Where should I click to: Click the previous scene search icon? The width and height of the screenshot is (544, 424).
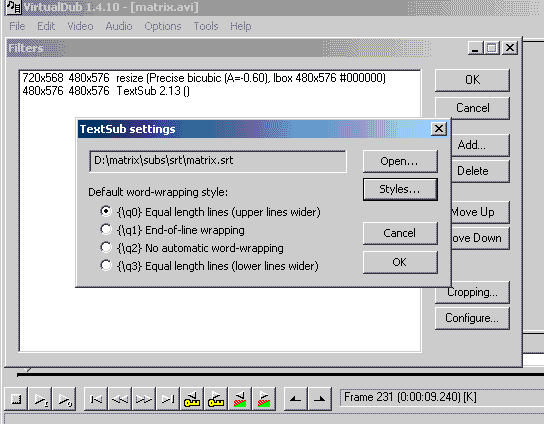(x=240, y=399)
